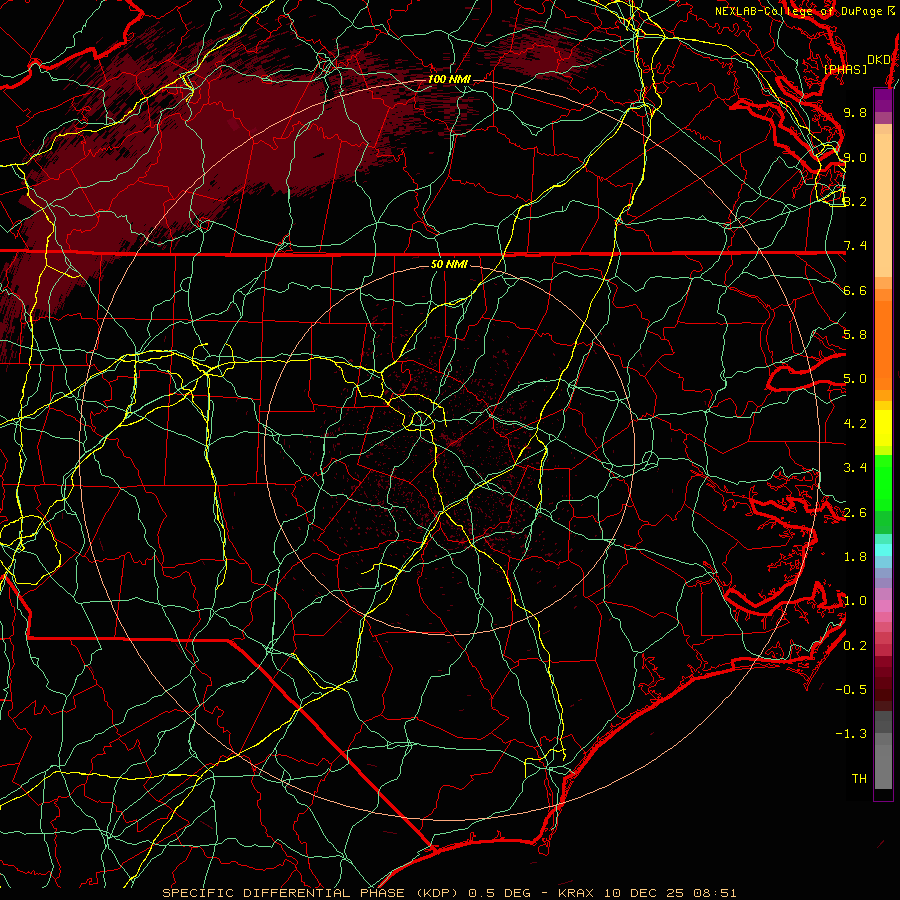Select the 0.2 scale value

pos(855,646)
